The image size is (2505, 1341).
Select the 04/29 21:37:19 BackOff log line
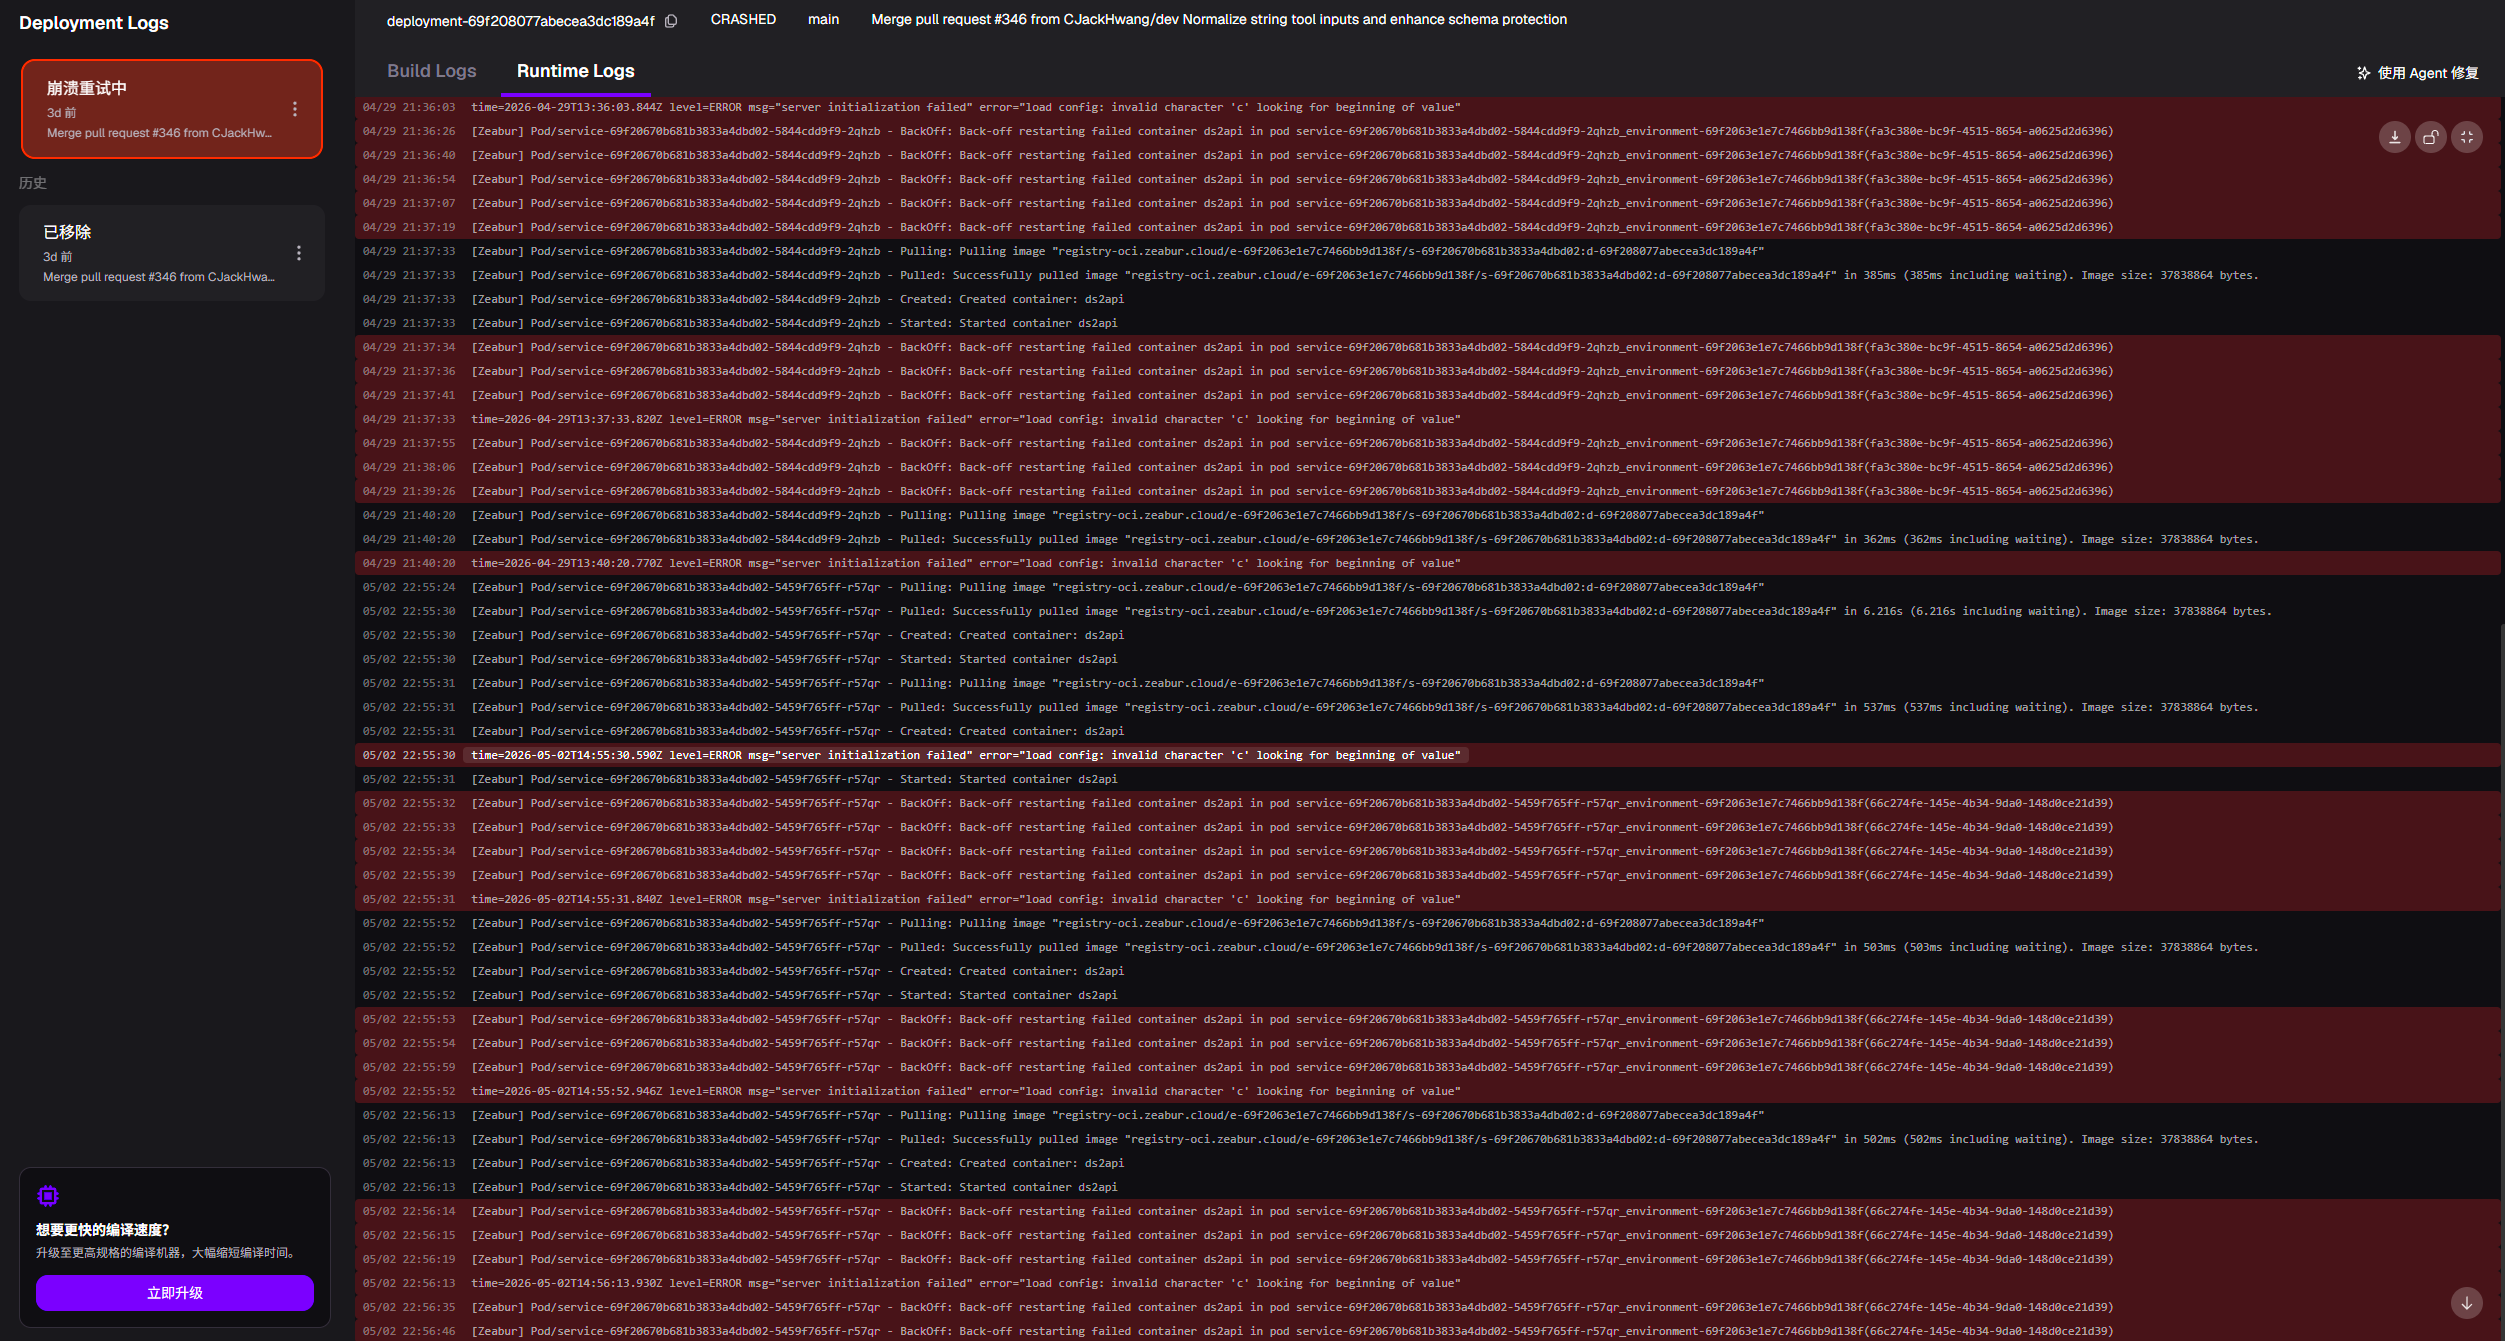(x=1428, y=227)
